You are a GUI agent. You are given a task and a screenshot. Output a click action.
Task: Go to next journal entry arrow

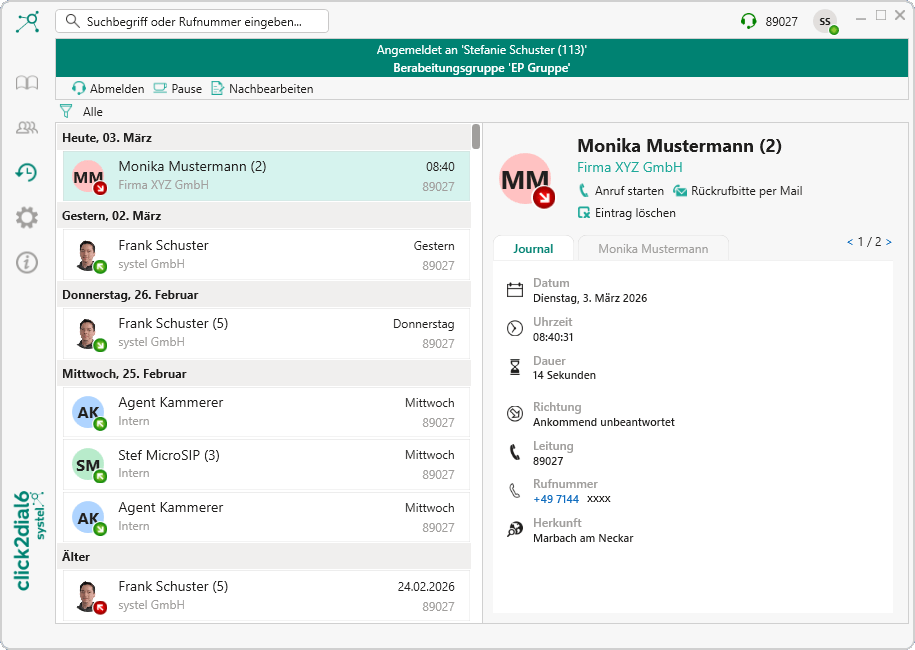888,242
